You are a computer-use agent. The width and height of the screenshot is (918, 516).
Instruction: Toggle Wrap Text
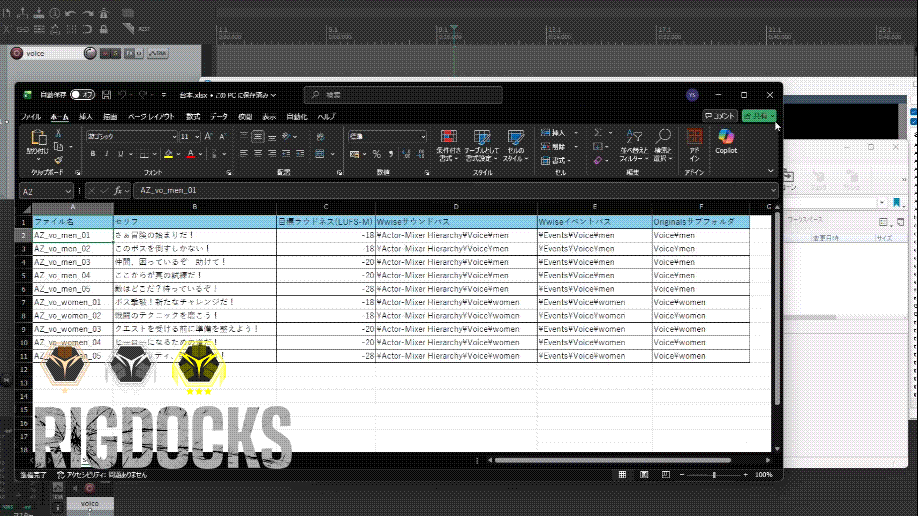(320, 136)
